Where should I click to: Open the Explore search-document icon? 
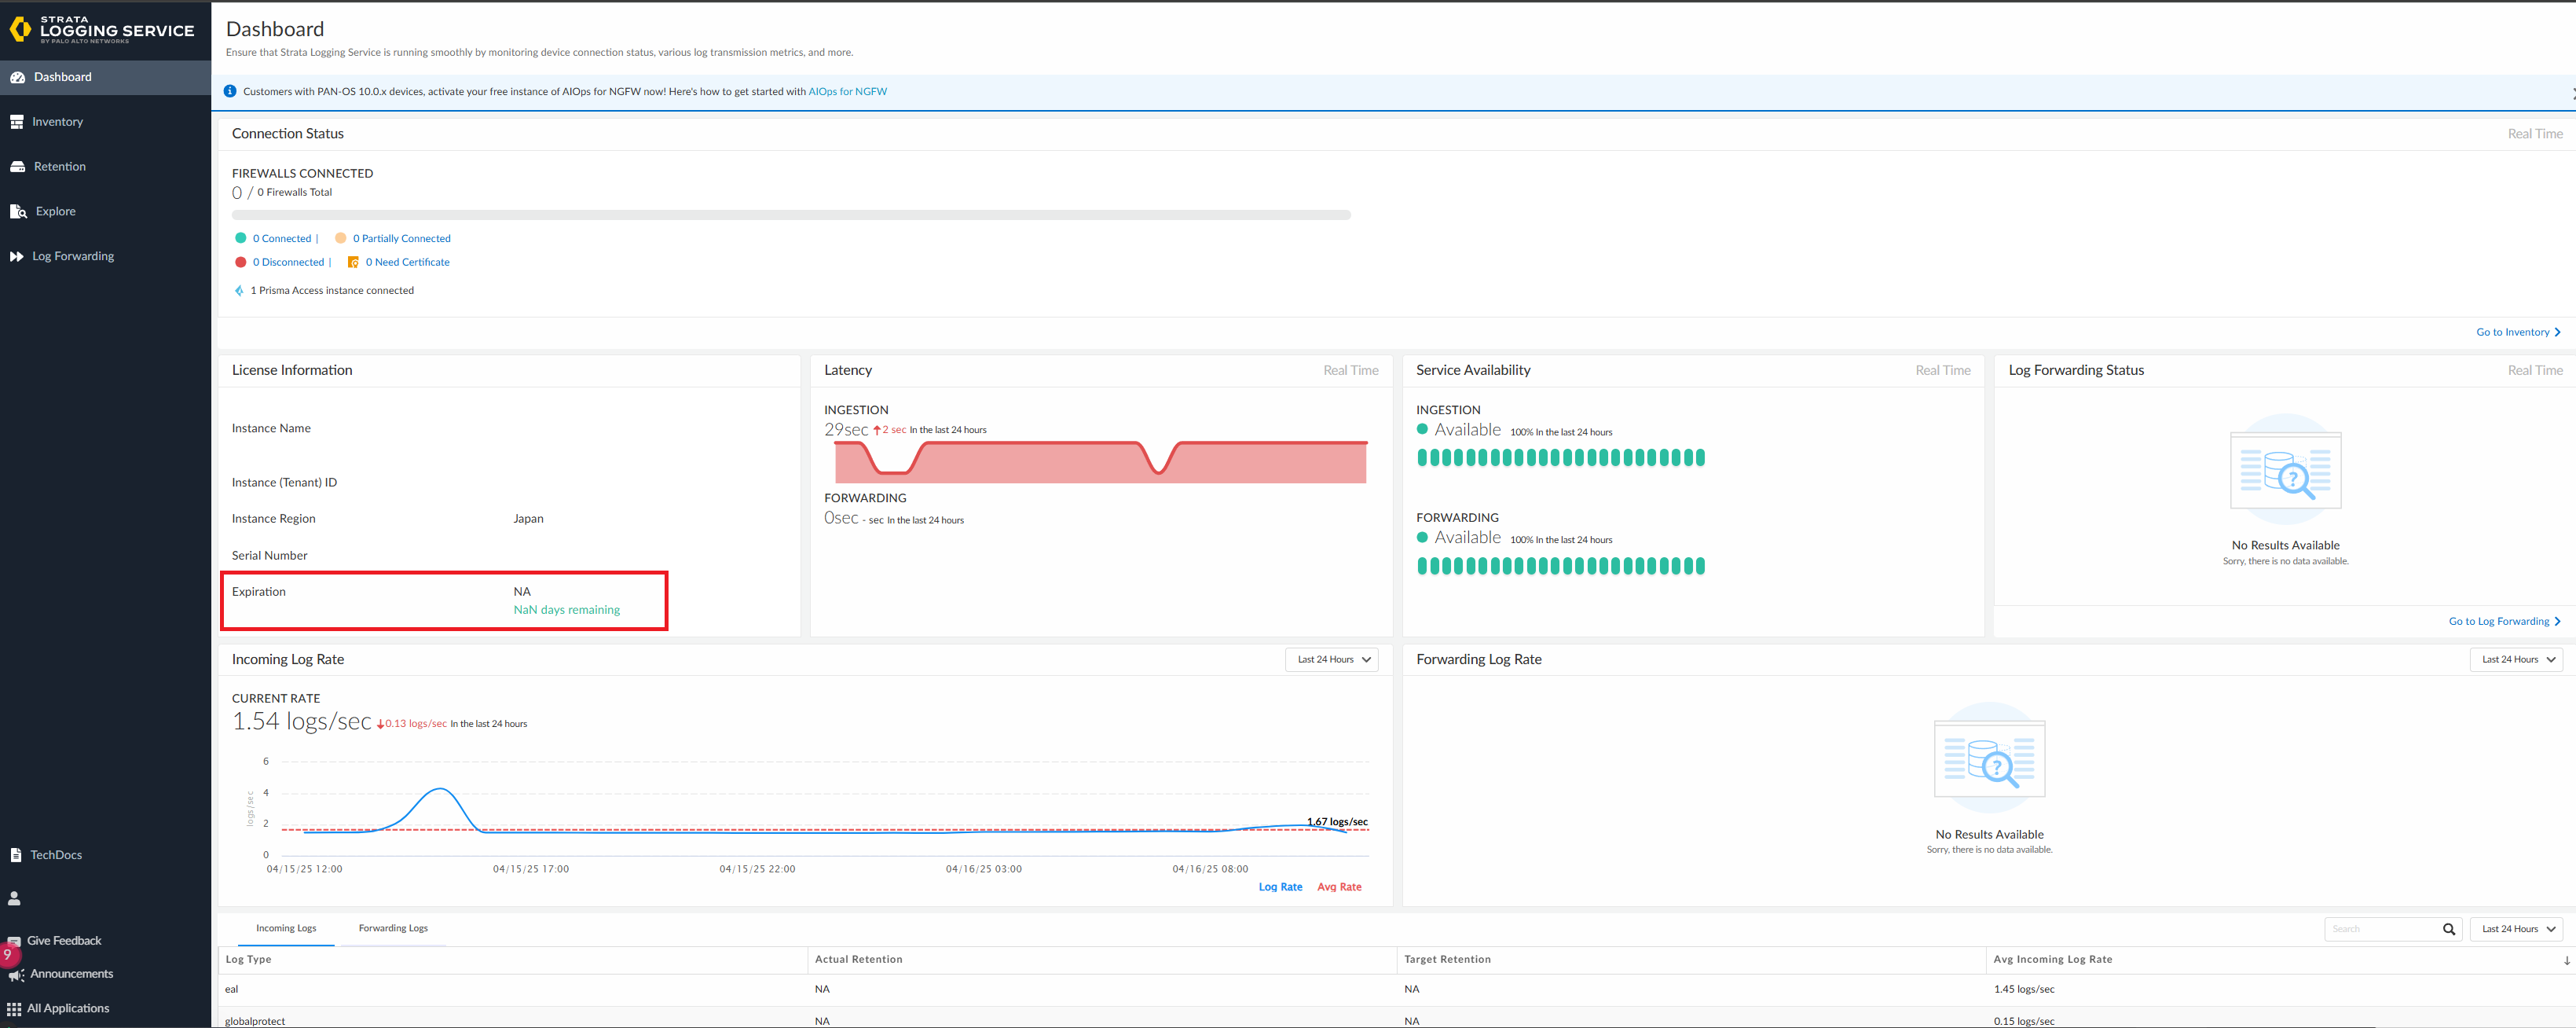tap(18, 212)
